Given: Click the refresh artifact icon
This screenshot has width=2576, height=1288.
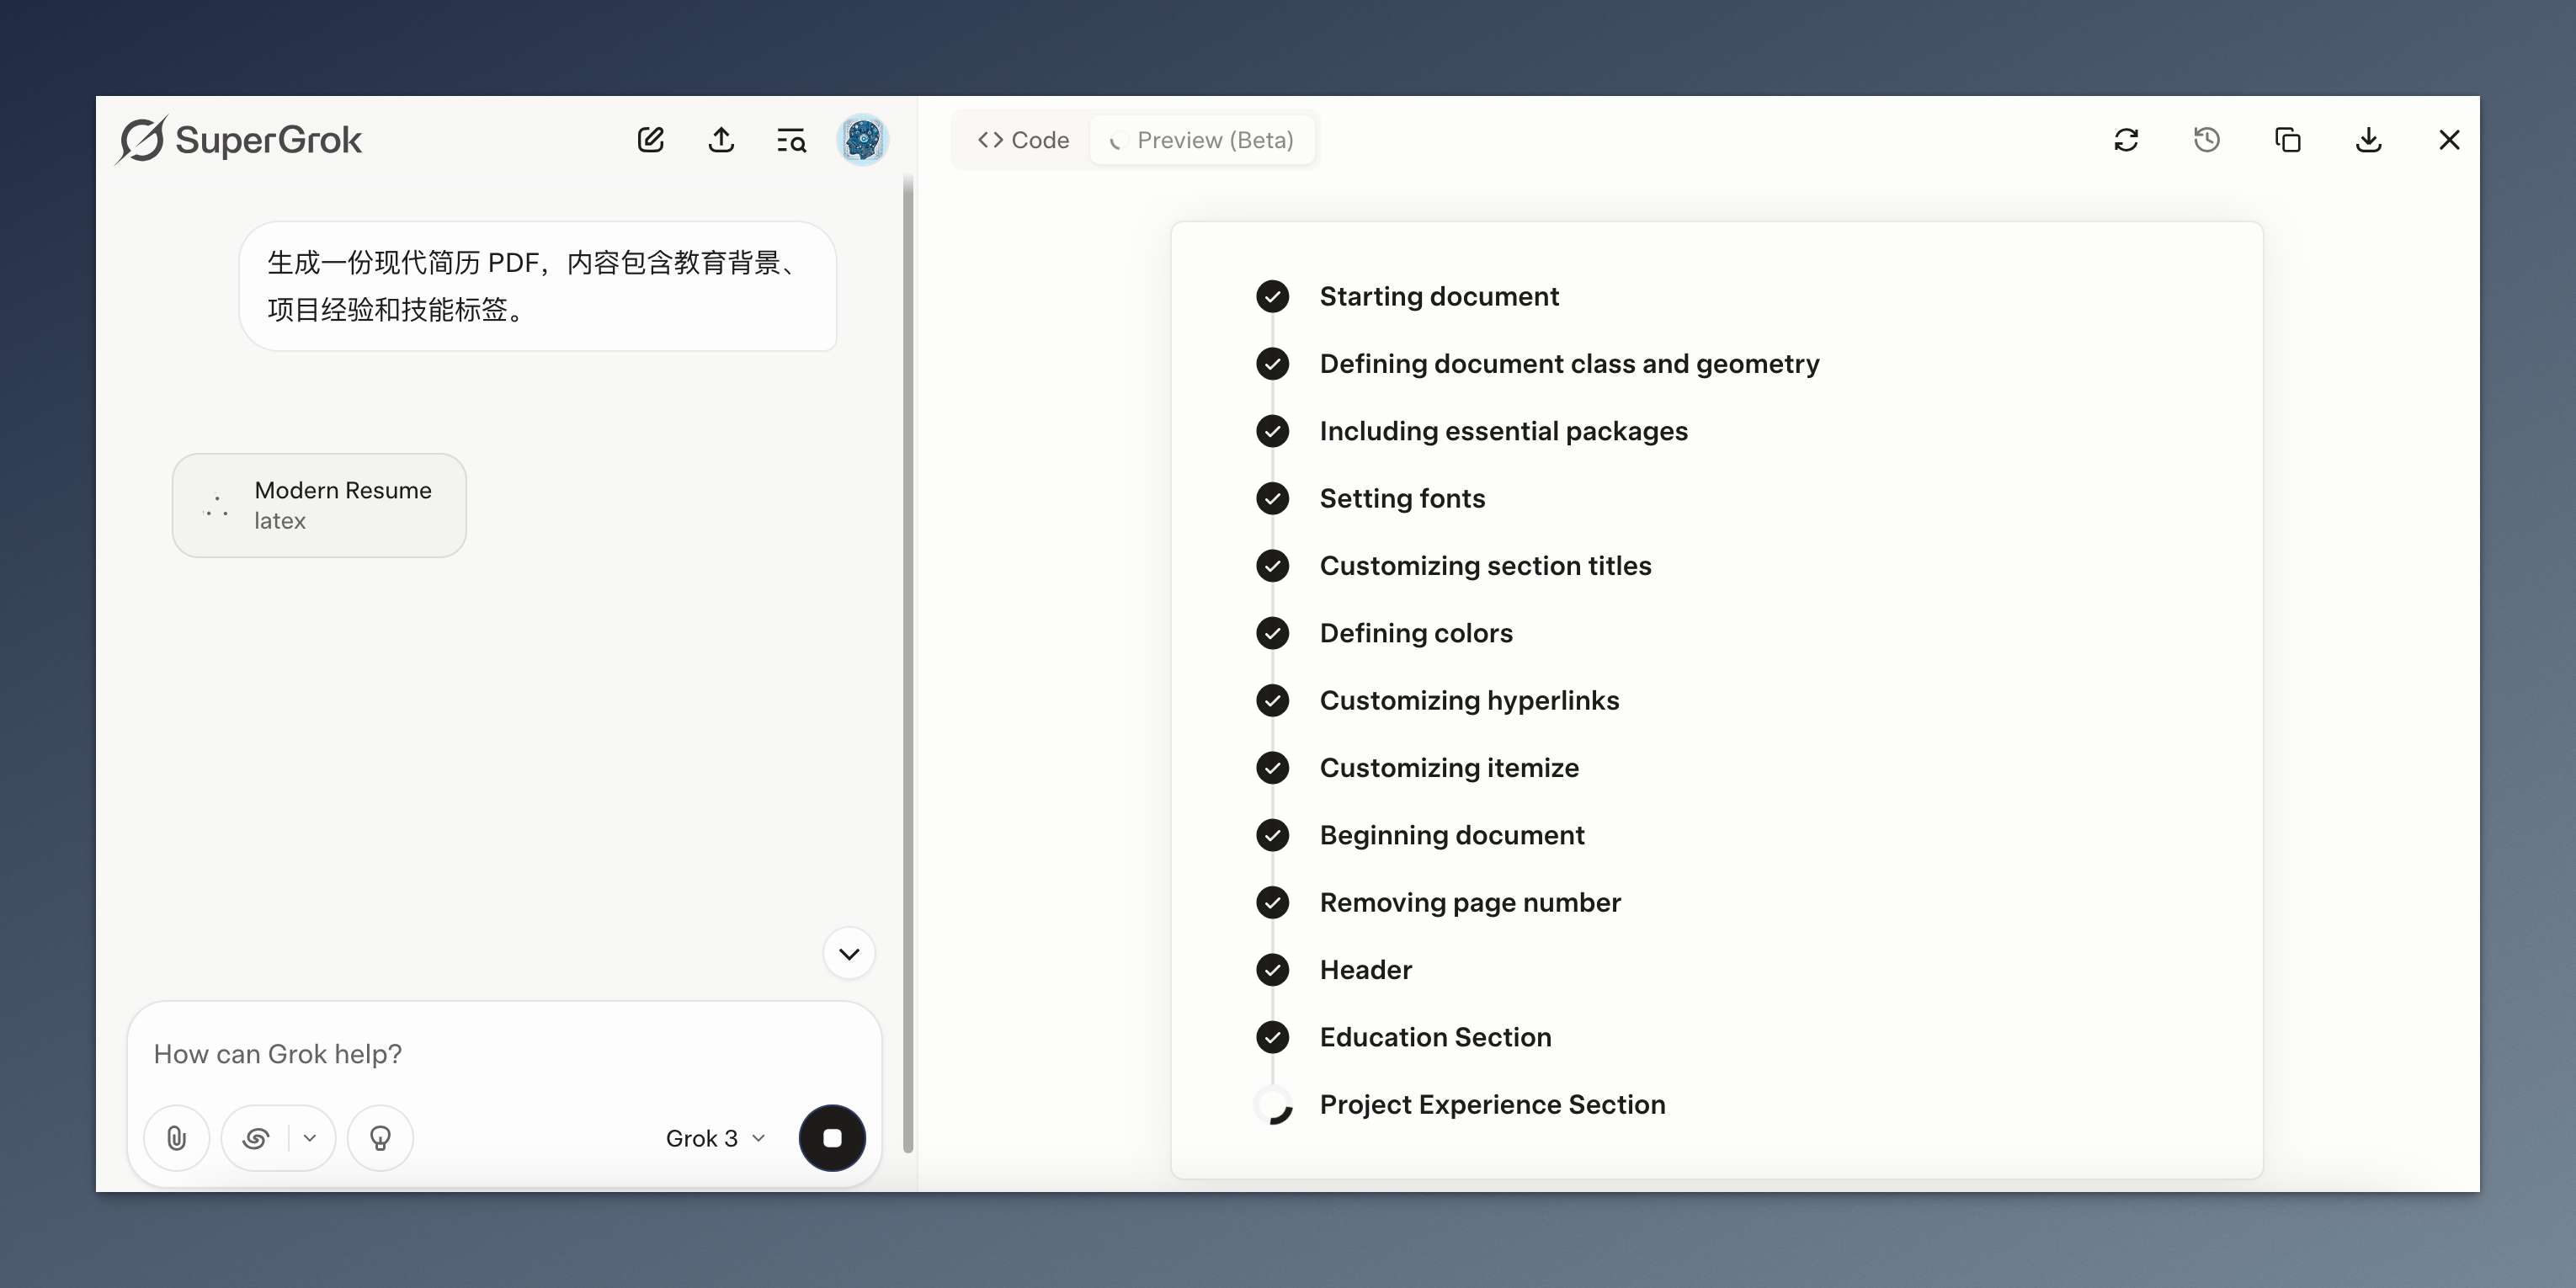Looking at the screenshot, I should (2126, 140).
